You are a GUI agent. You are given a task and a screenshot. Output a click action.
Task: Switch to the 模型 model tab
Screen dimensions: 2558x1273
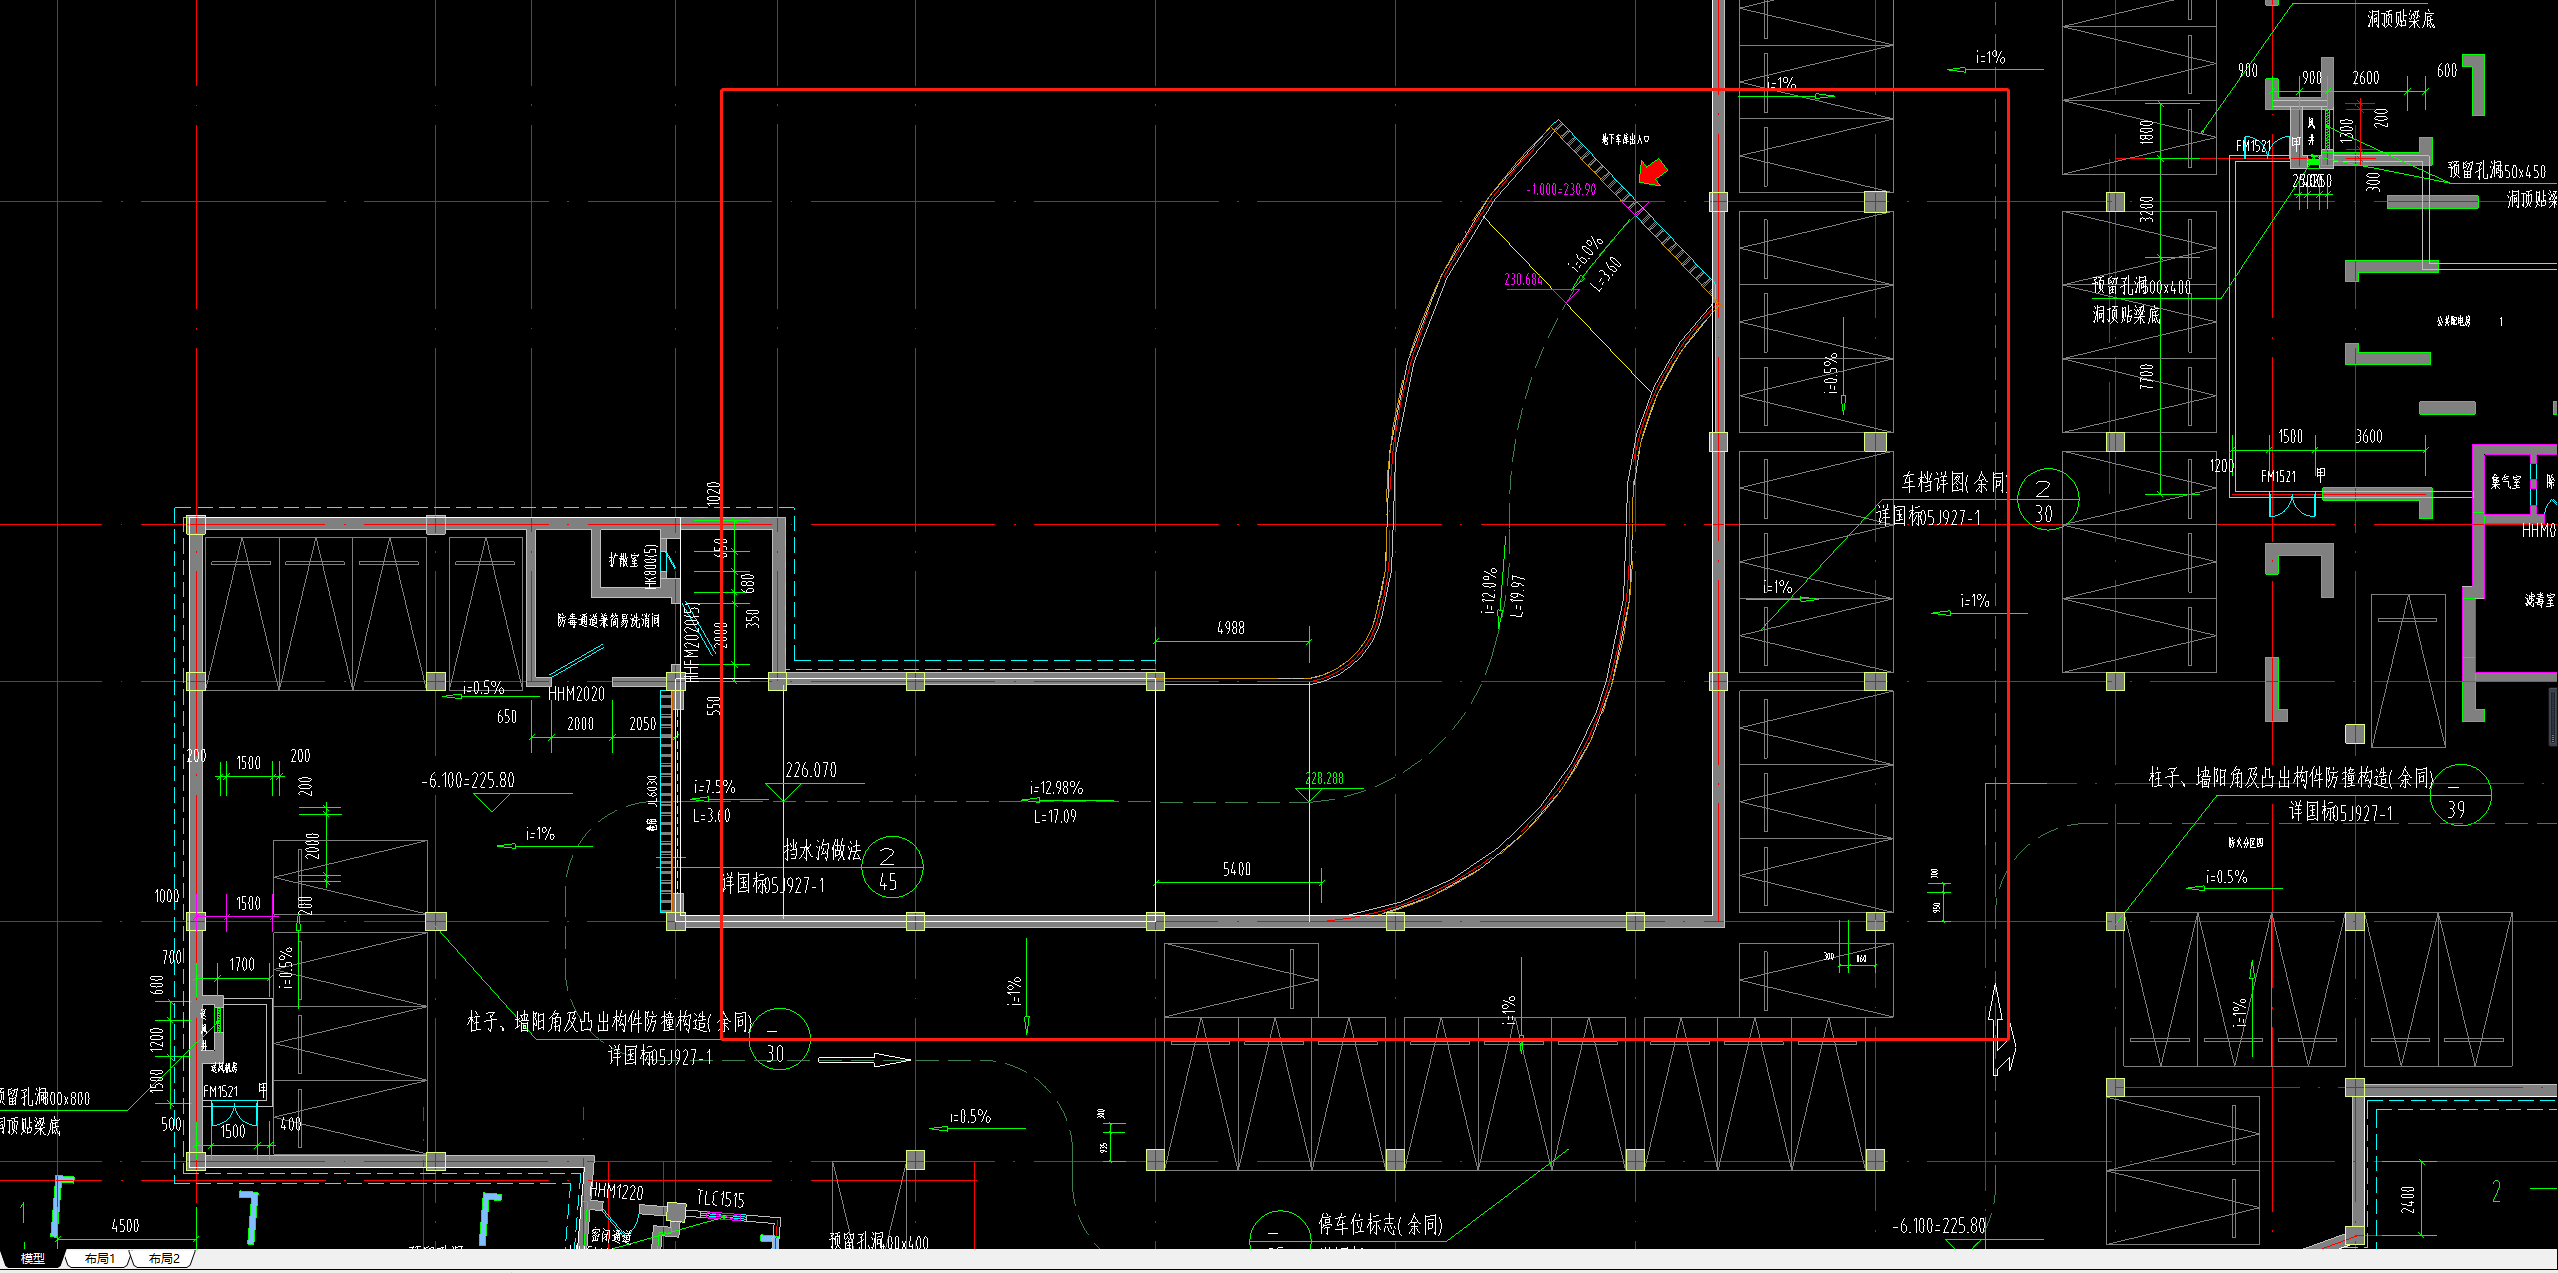tap(33, 1258)
